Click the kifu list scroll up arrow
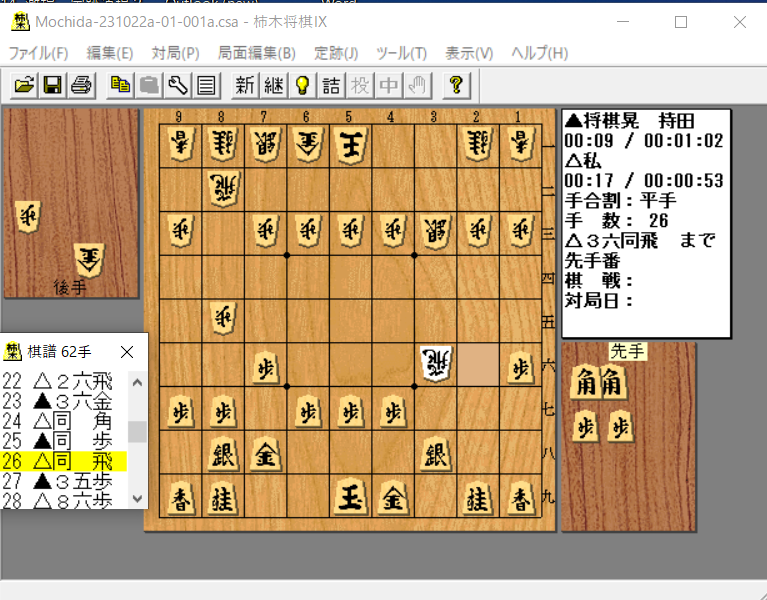This screenshot has height=600, width=767. click(x=137, y=382)
